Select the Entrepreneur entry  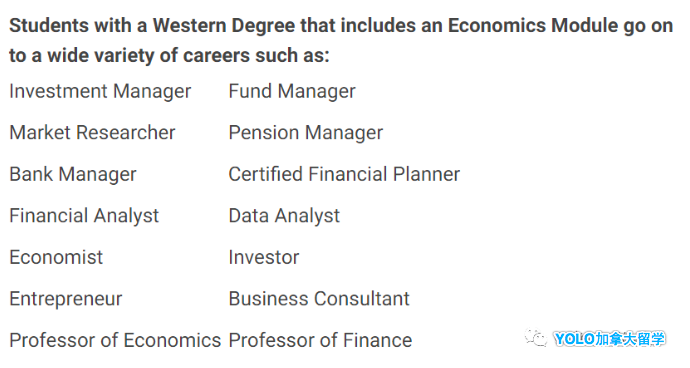point(66,299)
